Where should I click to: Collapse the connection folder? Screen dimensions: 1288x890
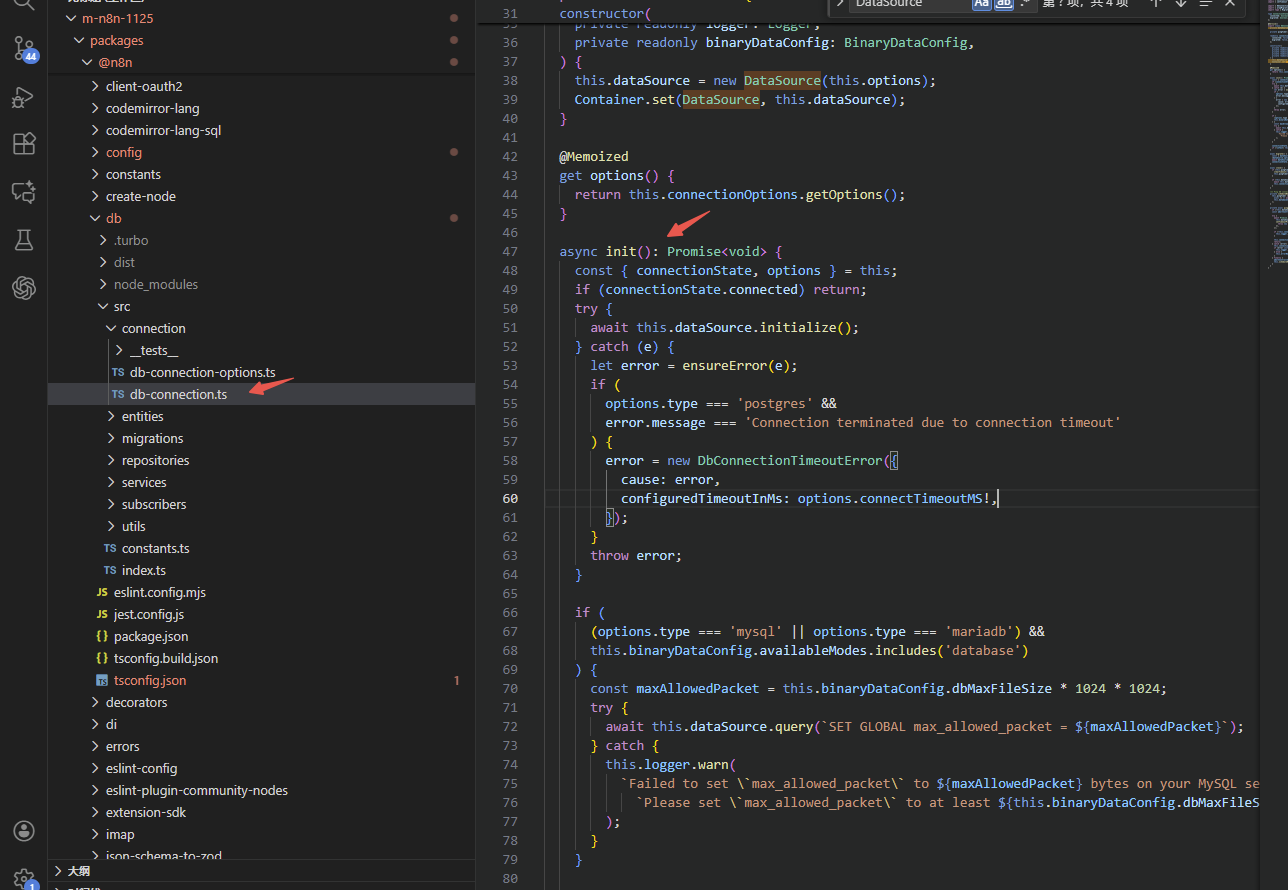point(110,328)
